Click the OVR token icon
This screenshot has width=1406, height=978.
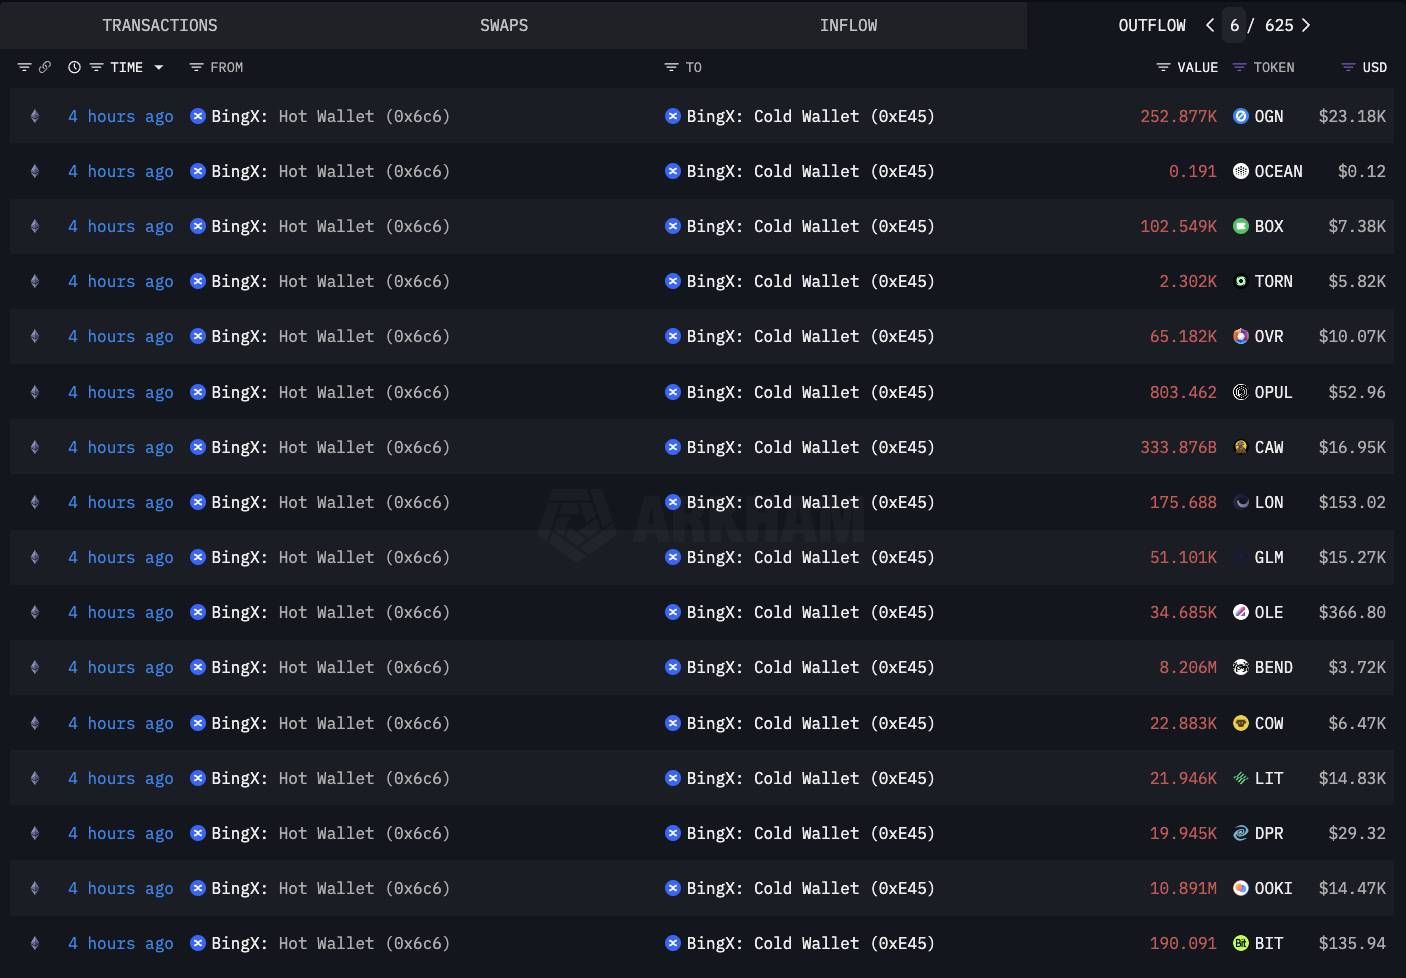coord(1241,336)
